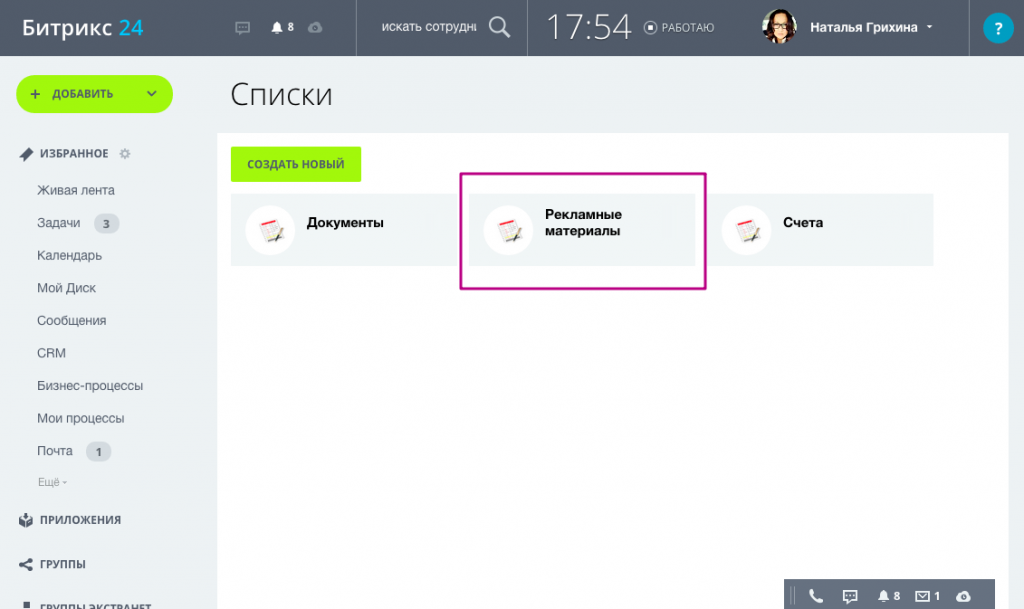Open Живая лента
The image size is (1024, 609).
[76, 191]
